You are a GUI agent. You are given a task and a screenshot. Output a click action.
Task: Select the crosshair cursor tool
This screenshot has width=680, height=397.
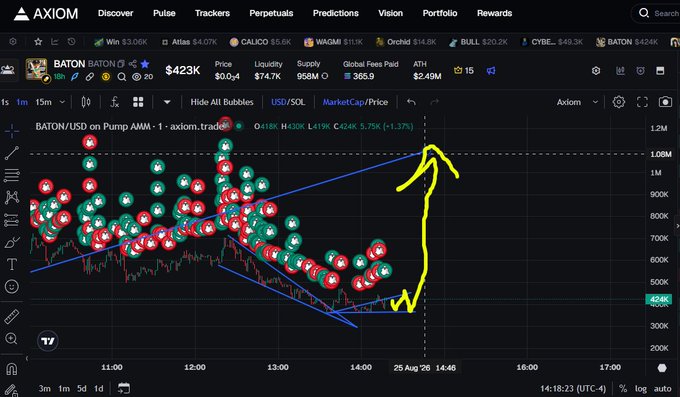click(12, 130)
